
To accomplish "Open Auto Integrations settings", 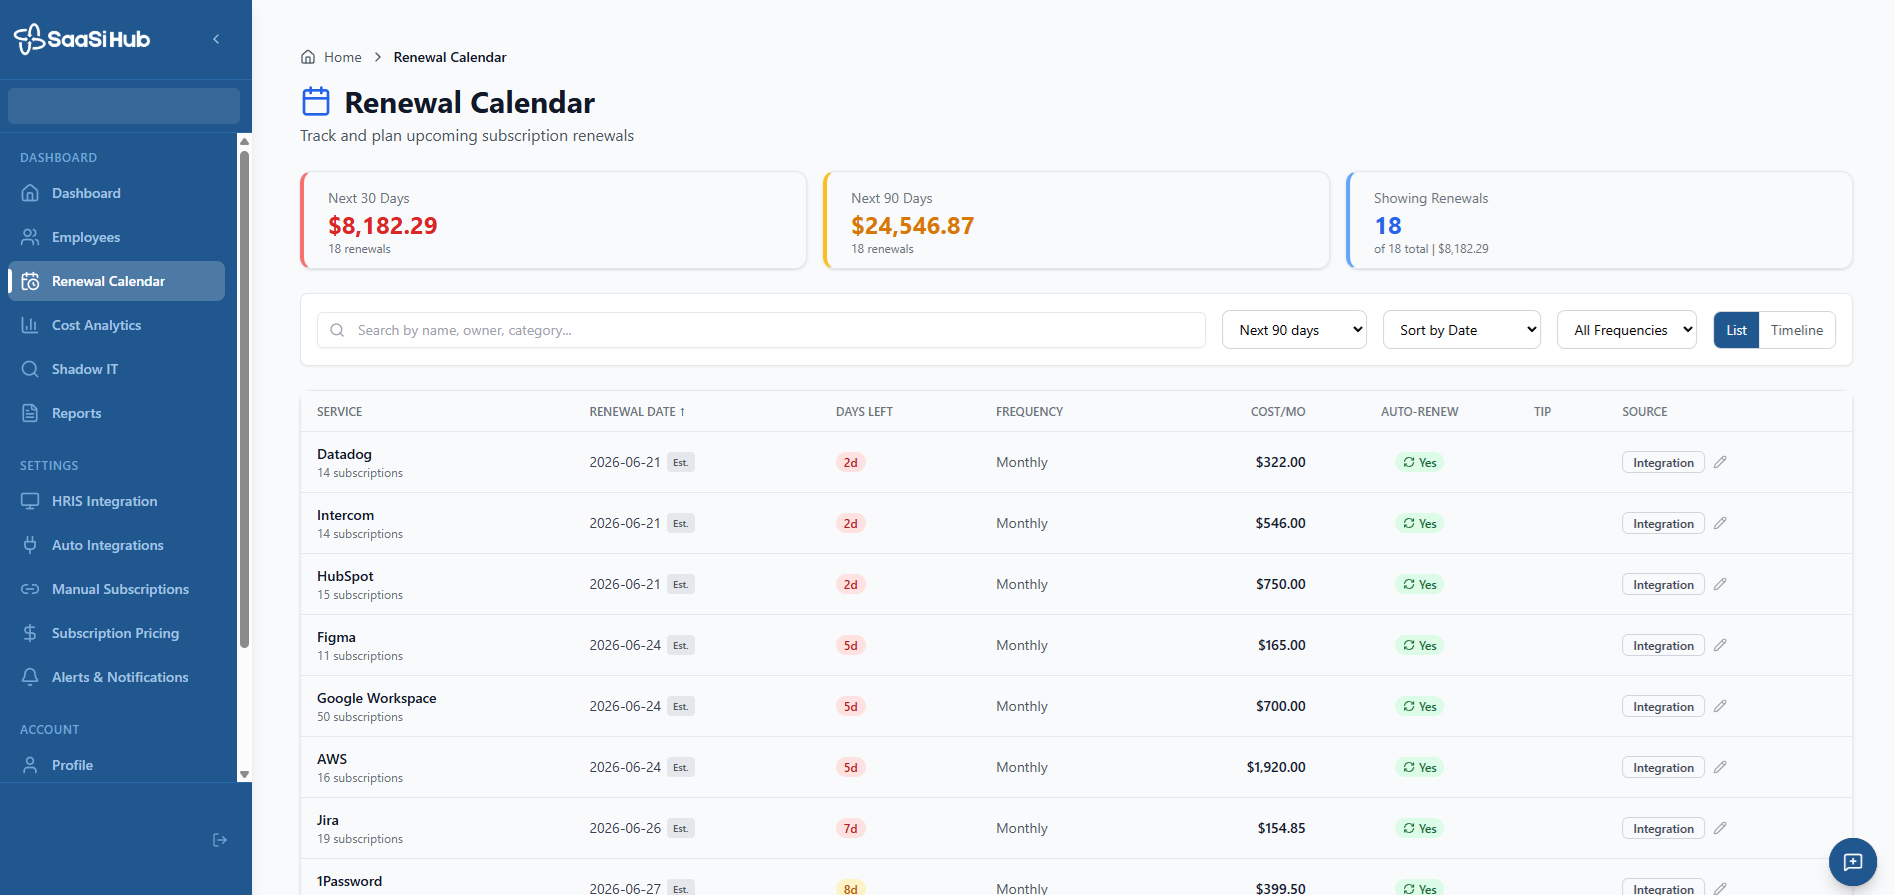I will [116, 545].
